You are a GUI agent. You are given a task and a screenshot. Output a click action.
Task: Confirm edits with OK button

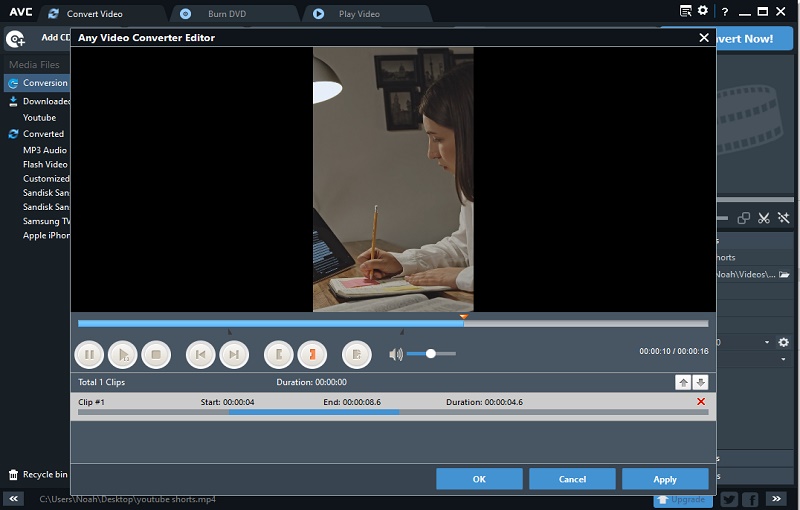479,479
